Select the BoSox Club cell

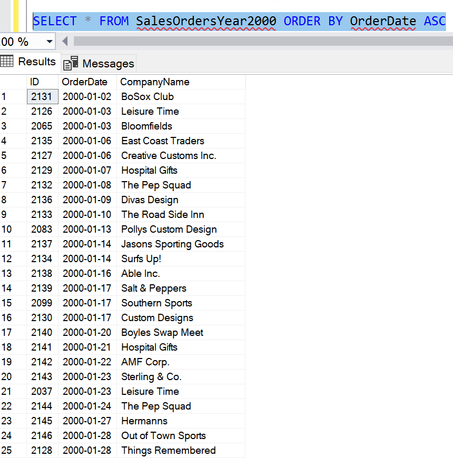click(x=181, y=97)
